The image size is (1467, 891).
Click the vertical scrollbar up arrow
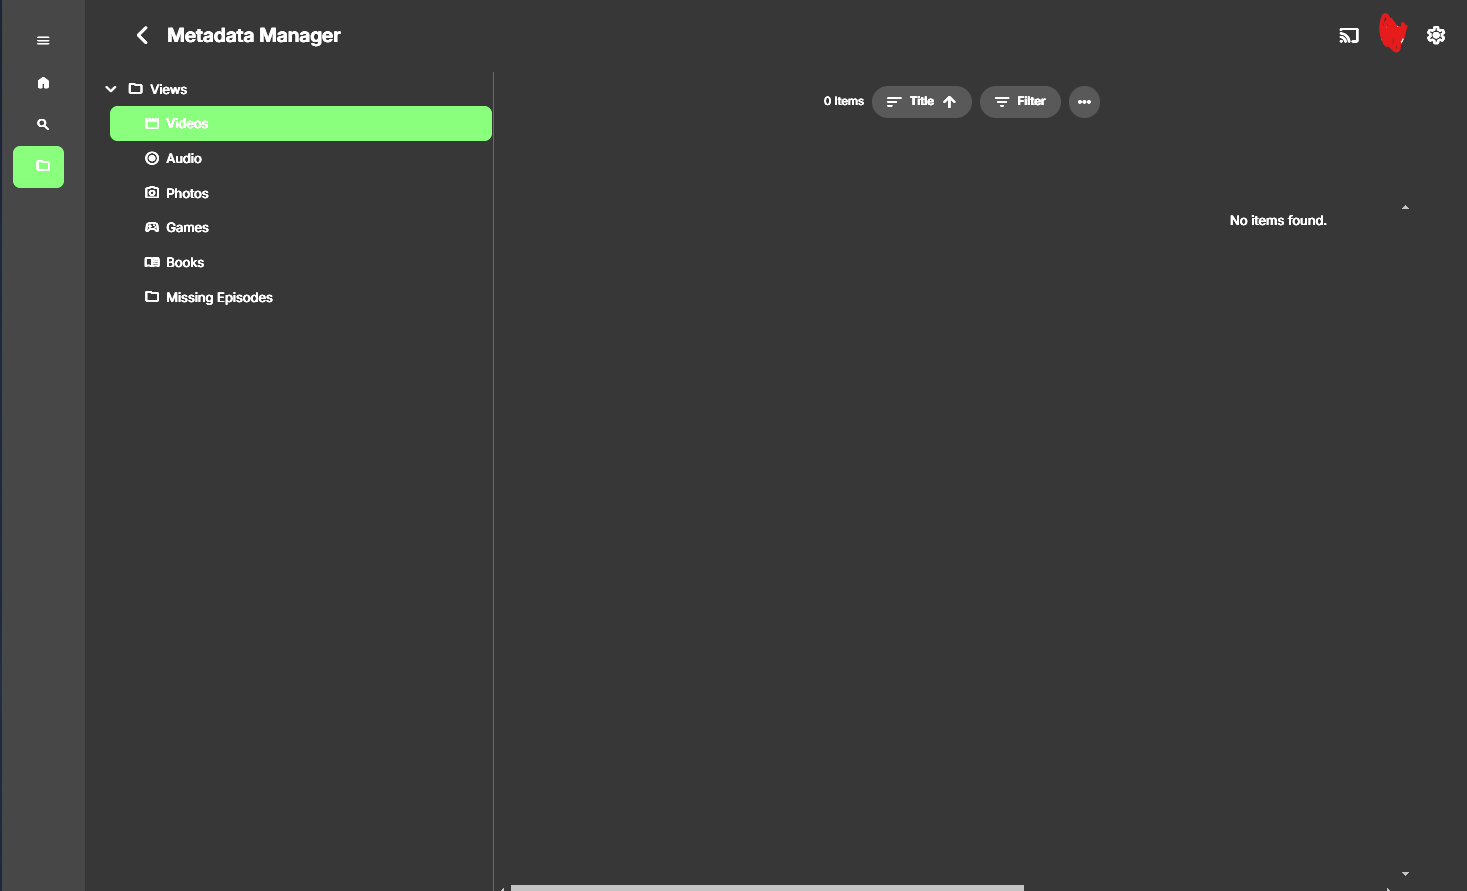click(x=1405, y=206)
